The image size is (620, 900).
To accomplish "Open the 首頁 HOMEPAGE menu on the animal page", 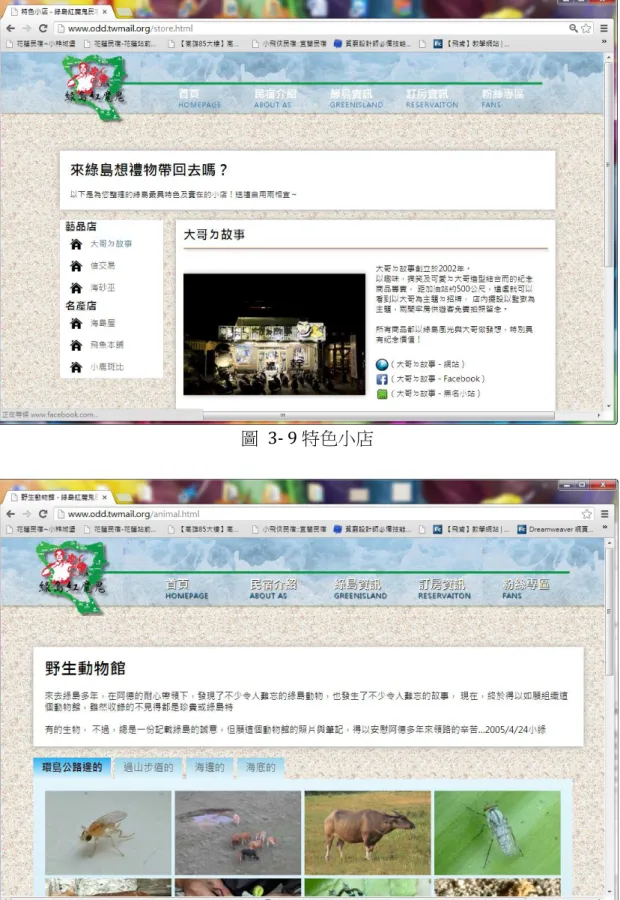I will coord(187,589).
